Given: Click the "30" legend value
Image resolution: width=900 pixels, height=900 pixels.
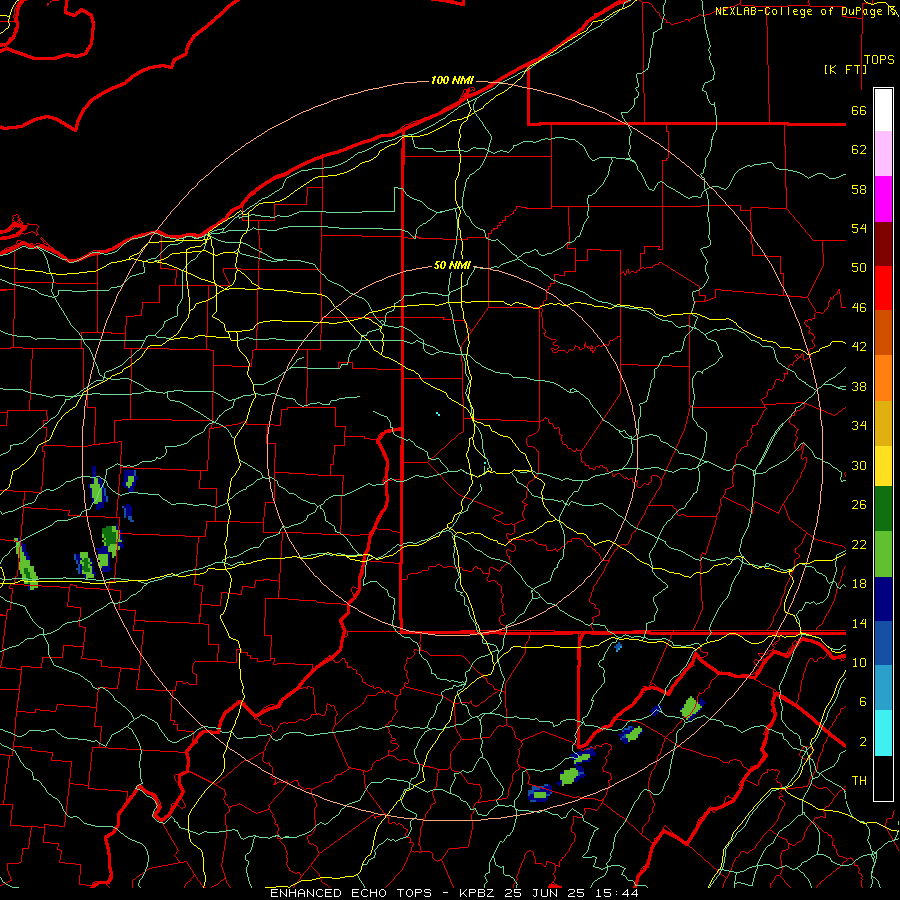Looking at the screenshot, I should [859, 465].
